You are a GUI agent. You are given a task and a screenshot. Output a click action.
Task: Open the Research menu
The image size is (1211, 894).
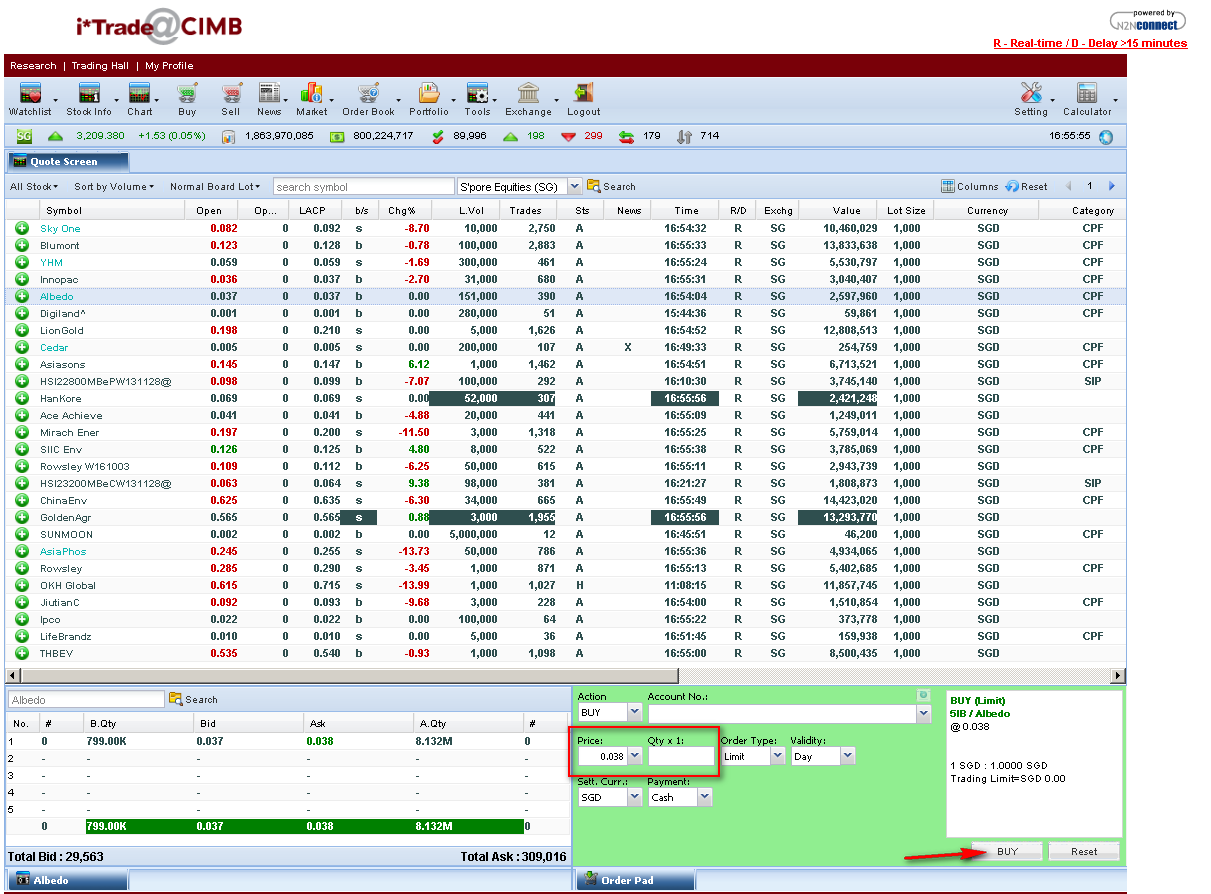pyautogui.click(x=33, y=66)
